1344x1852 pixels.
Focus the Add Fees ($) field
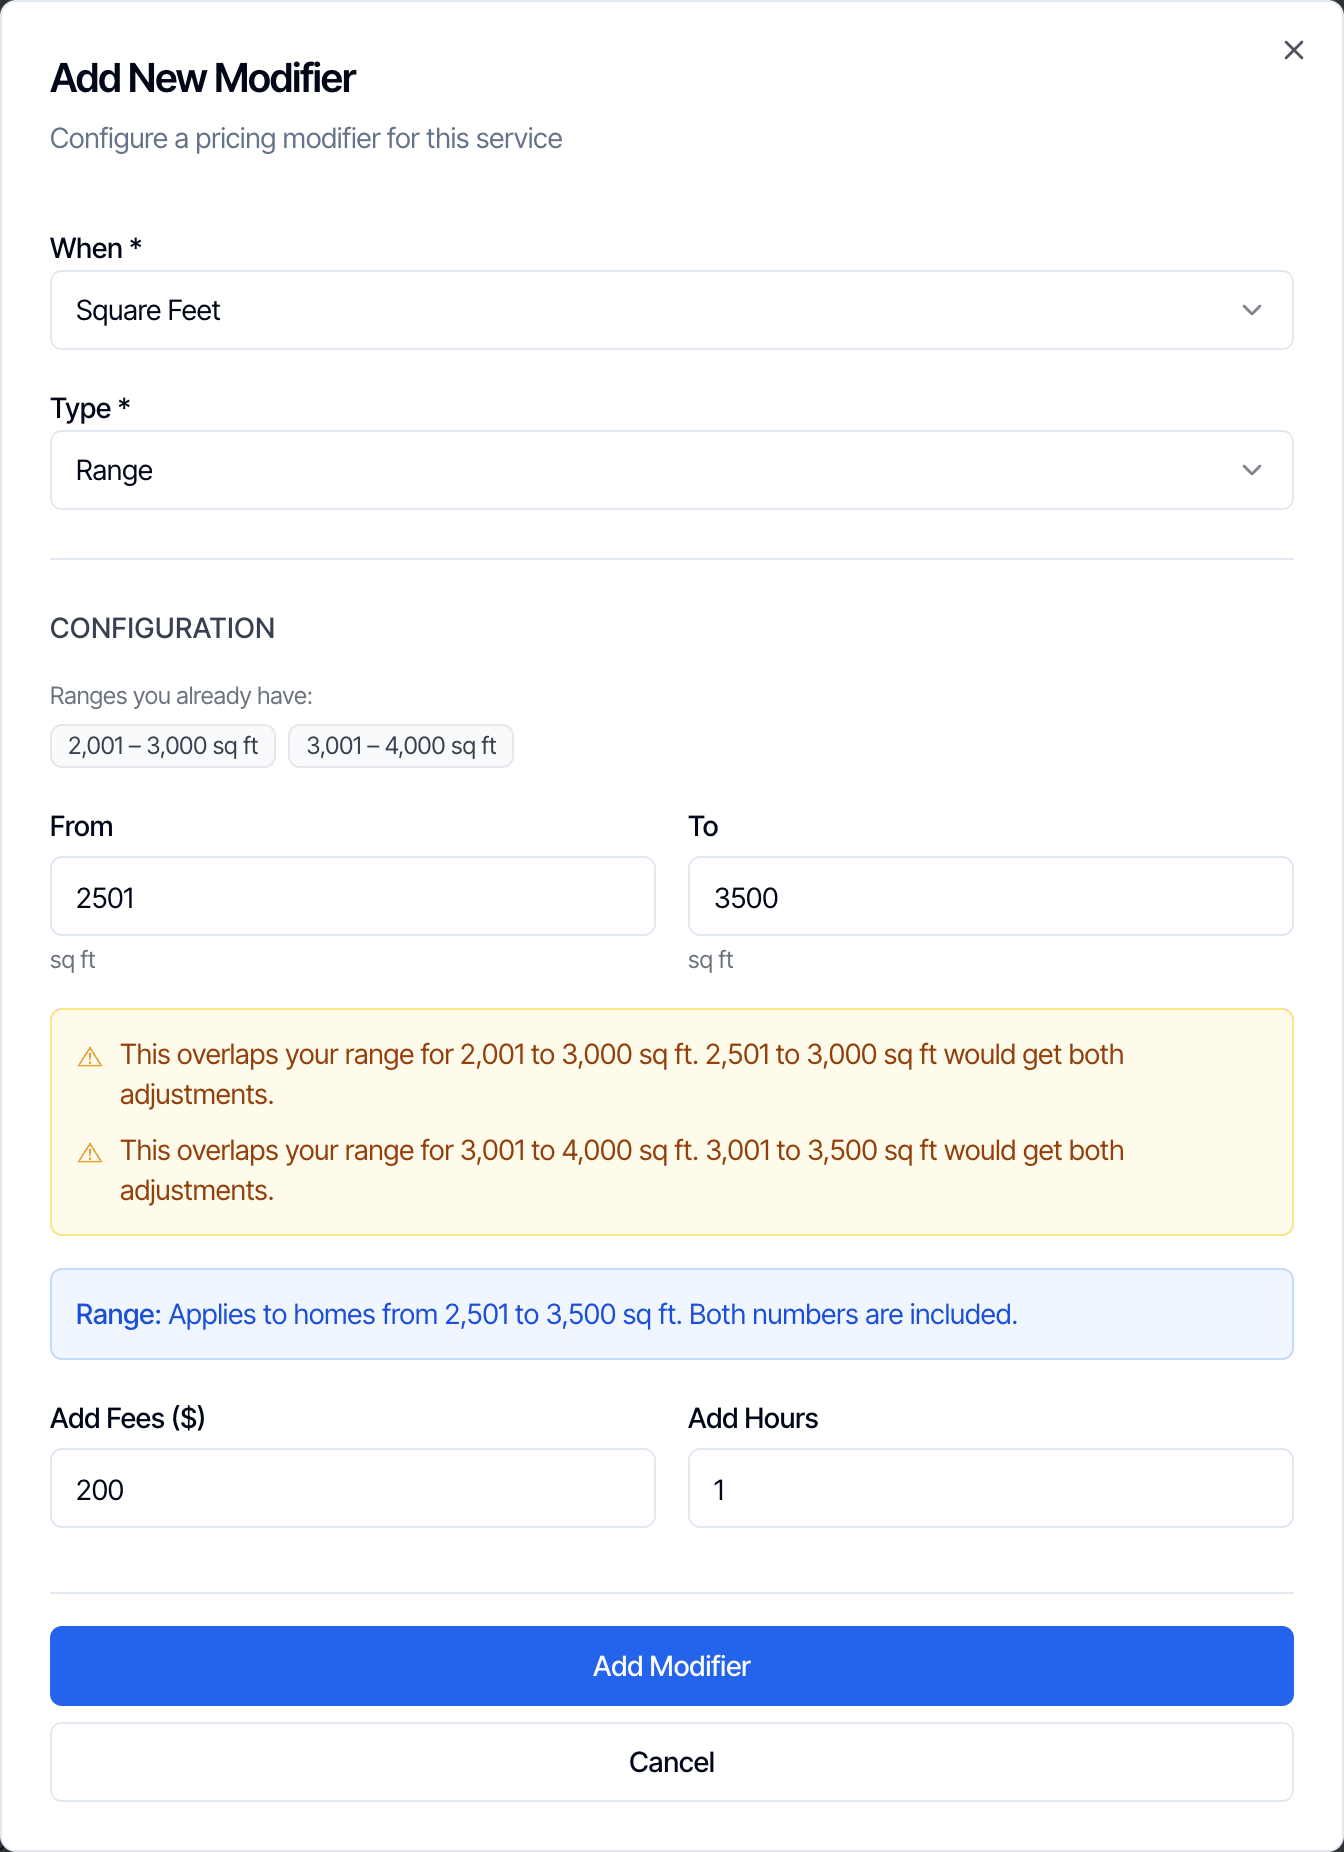coord(353,1488)
